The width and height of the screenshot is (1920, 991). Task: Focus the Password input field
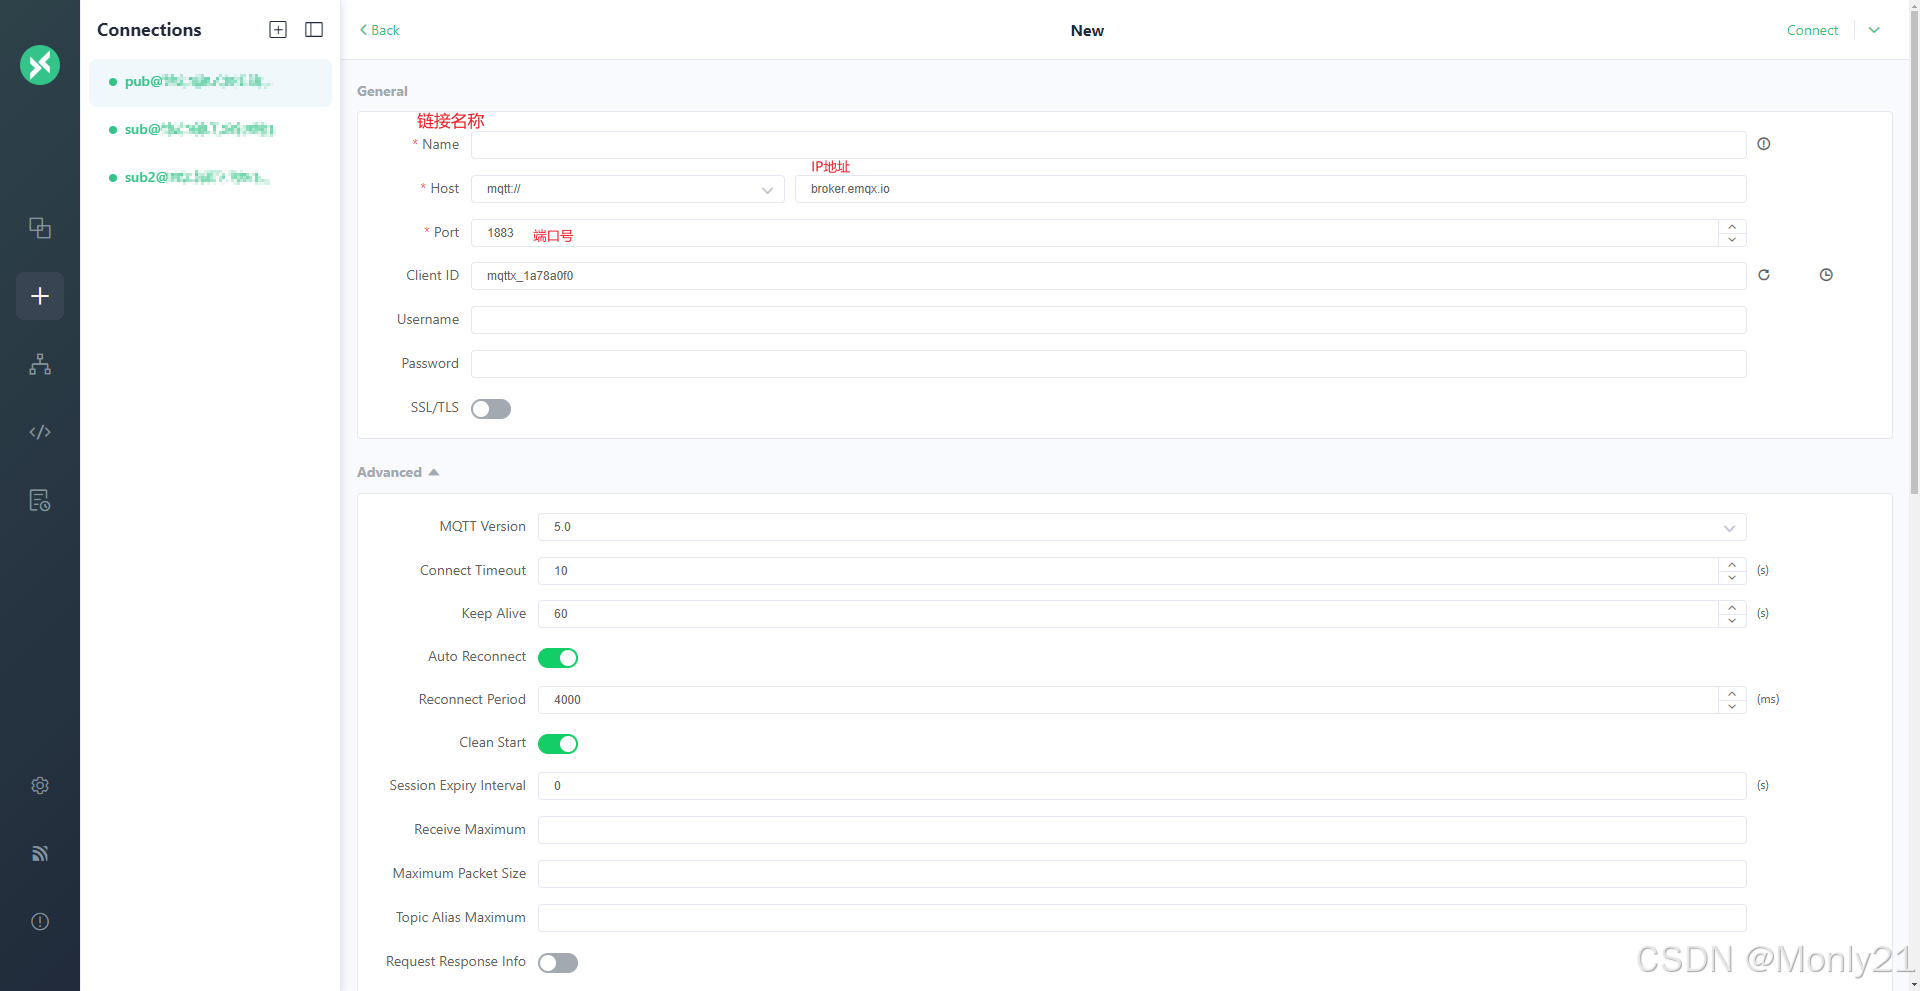click(1108, 364)
